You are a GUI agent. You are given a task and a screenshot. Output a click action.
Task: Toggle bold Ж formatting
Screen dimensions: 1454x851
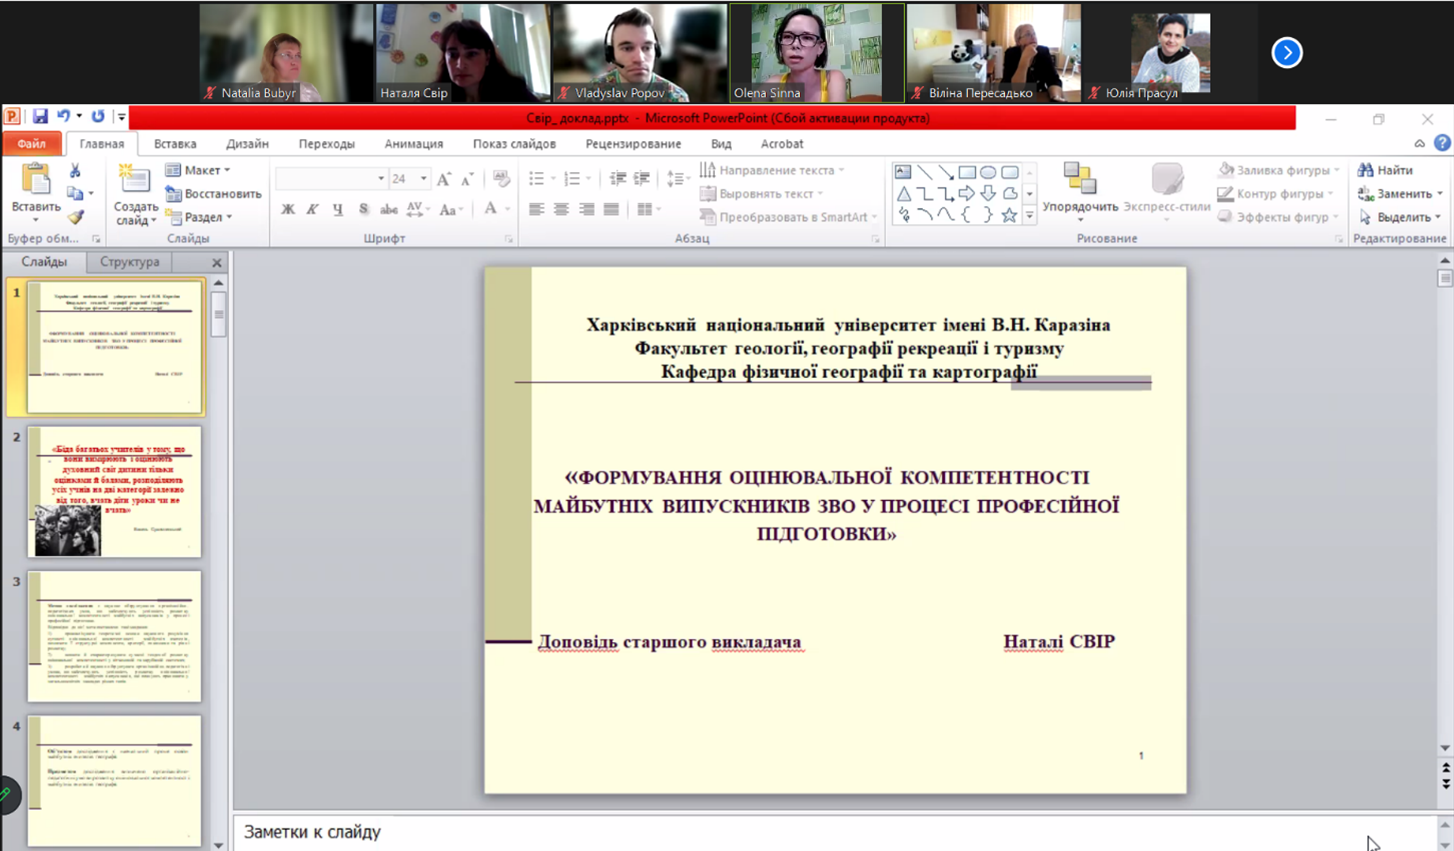coord(288,210)
